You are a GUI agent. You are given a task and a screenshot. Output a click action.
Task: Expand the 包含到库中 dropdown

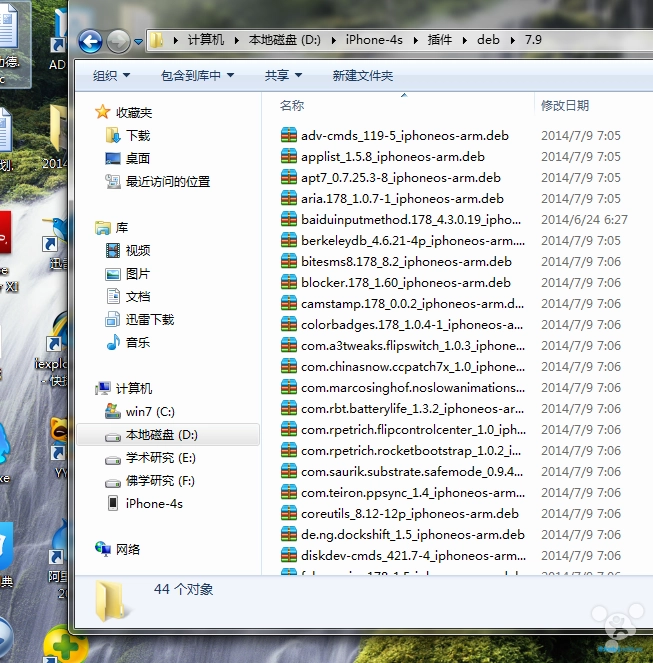click(x=197, y=75)
